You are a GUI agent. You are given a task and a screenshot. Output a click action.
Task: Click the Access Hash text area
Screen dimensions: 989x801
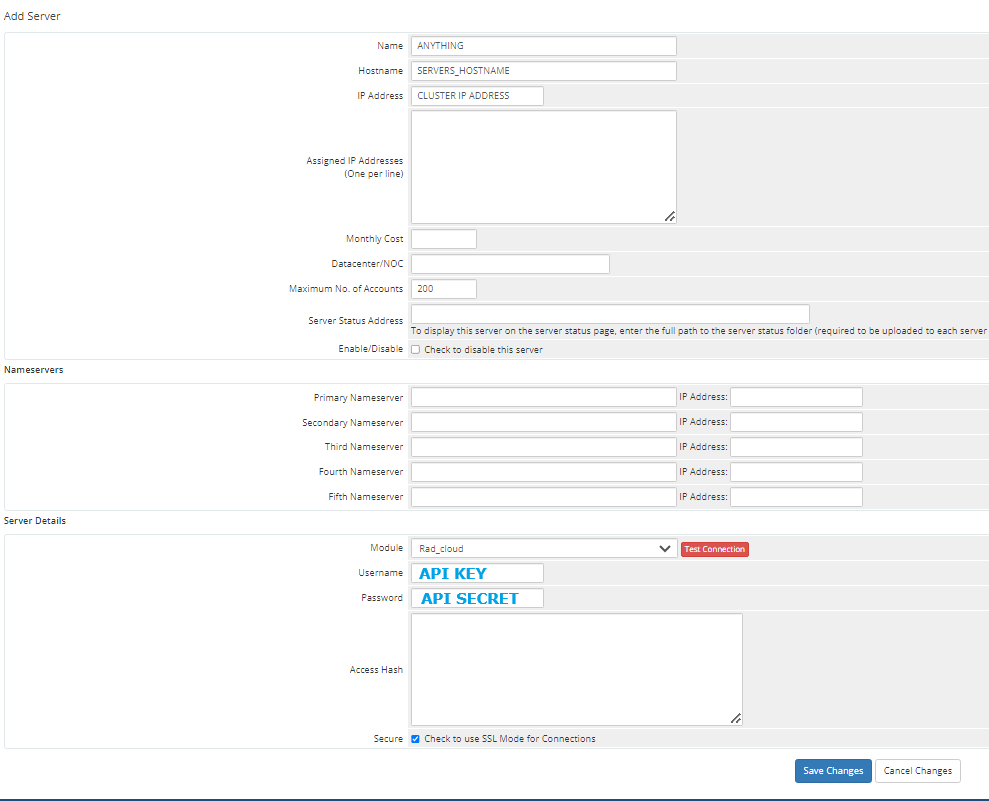click(576, 669)
